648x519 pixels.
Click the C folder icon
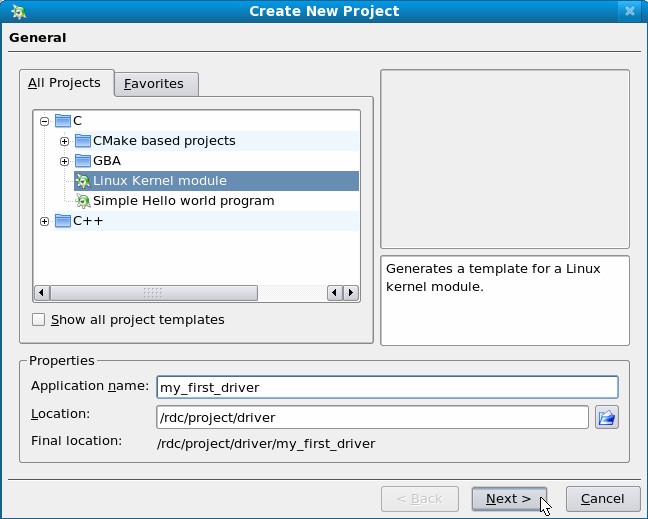click(x=63, y=121)
